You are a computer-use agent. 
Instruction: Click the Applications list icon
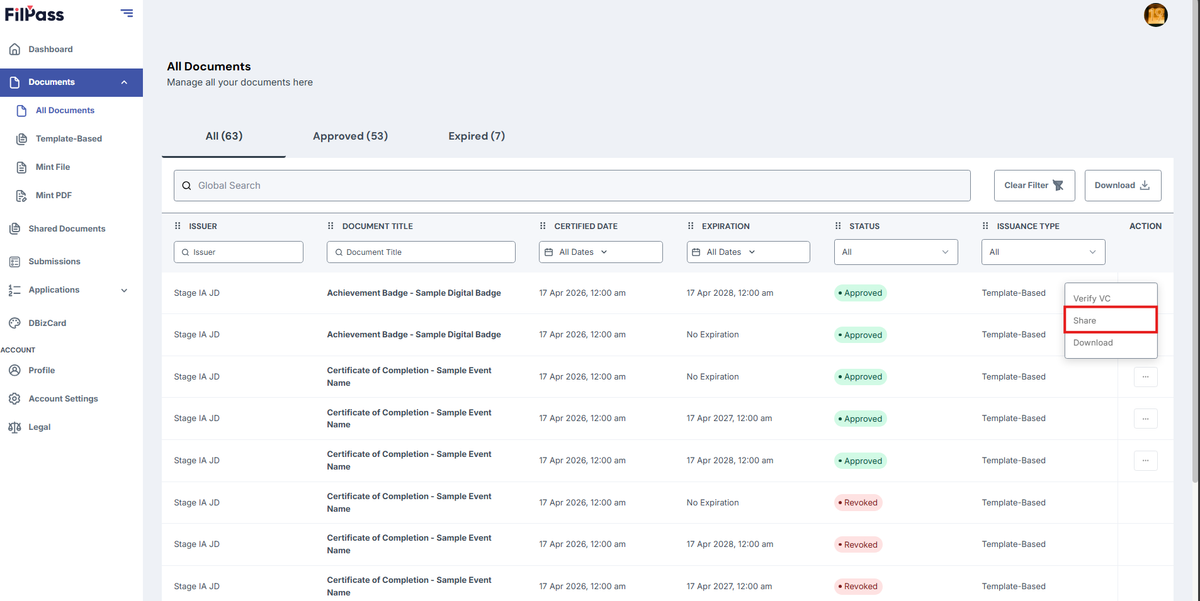tap(14, 290)
